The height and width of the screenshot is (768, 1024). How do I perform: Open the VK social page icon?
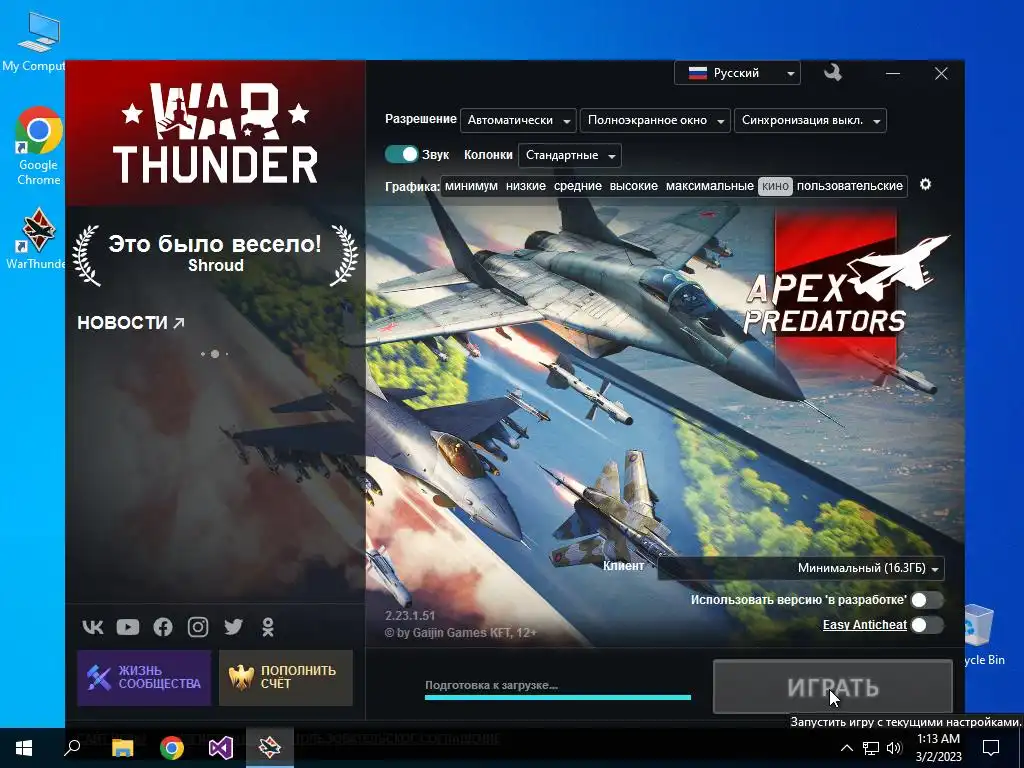[93, 627]
